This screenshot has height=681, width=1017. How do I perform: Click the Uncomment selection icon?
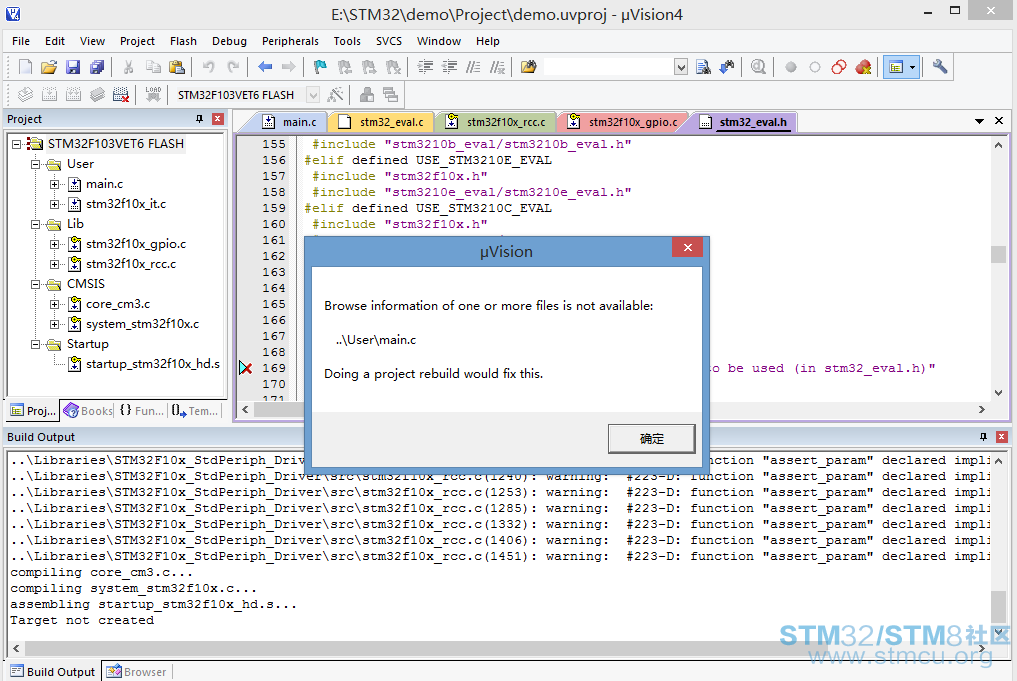coord(497,67)
